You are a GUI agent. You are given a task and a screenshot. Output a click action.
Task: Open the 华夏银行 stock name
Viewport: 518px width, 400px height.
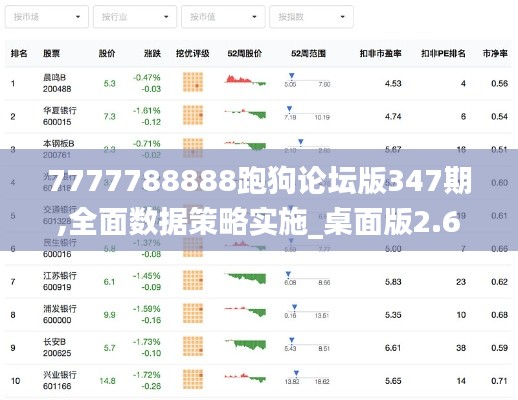(x=60, y=111)
